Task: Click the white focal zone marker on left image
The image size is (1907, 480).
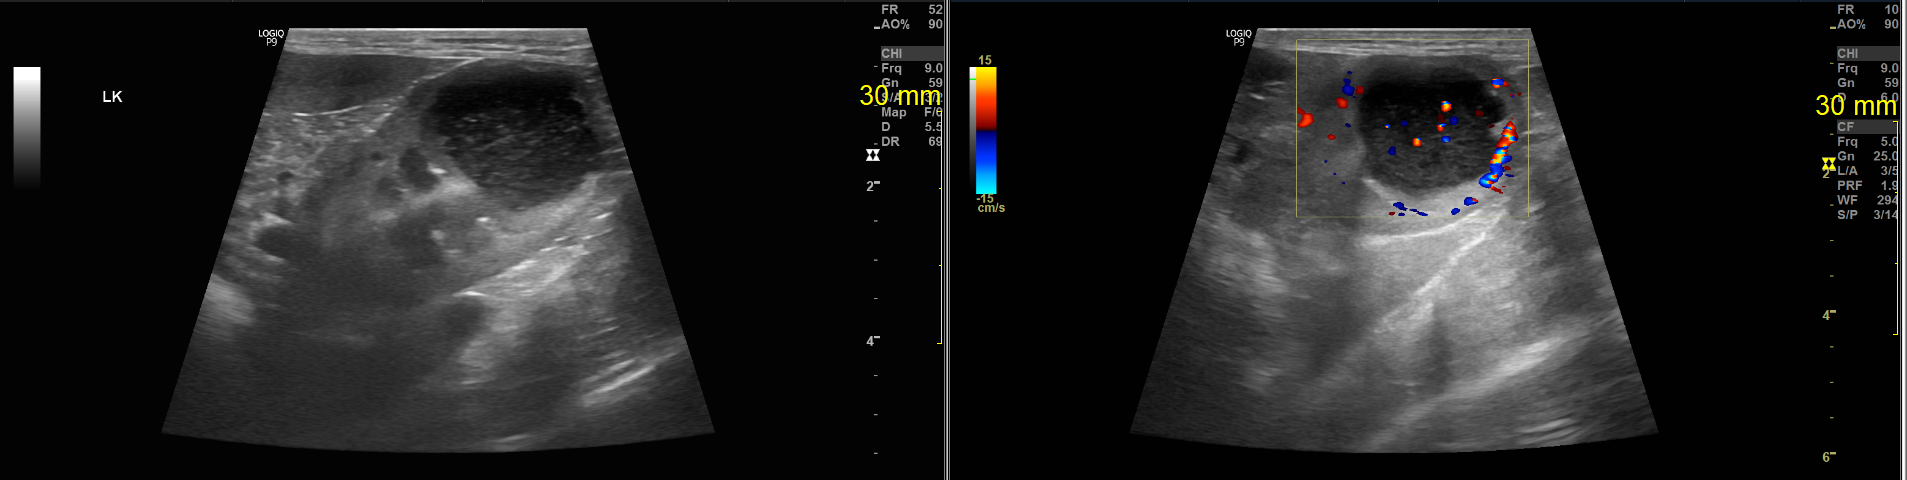Action: coord(872,155)
